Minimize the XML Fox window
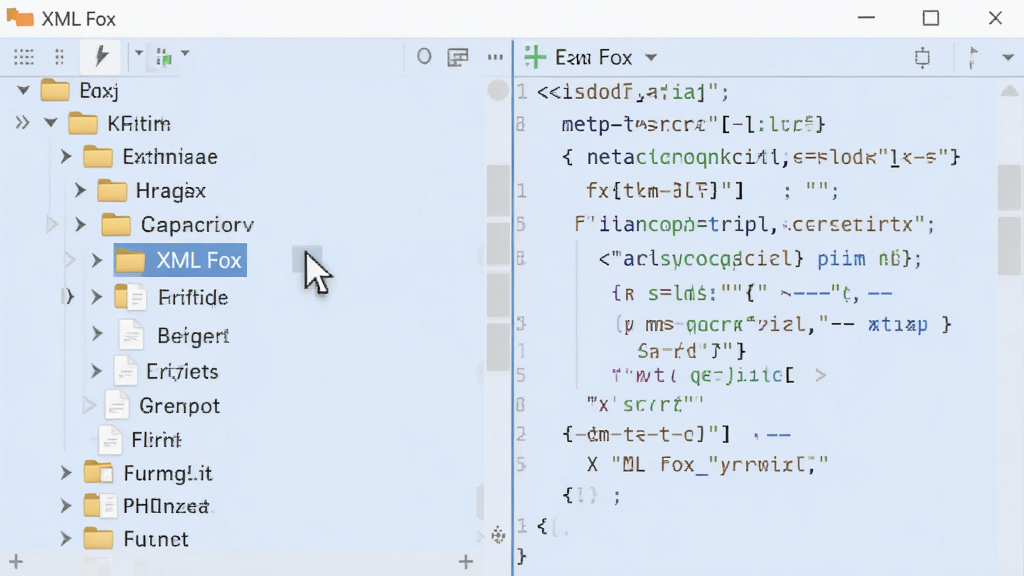The image size is (1024, 576). [866, 18]
